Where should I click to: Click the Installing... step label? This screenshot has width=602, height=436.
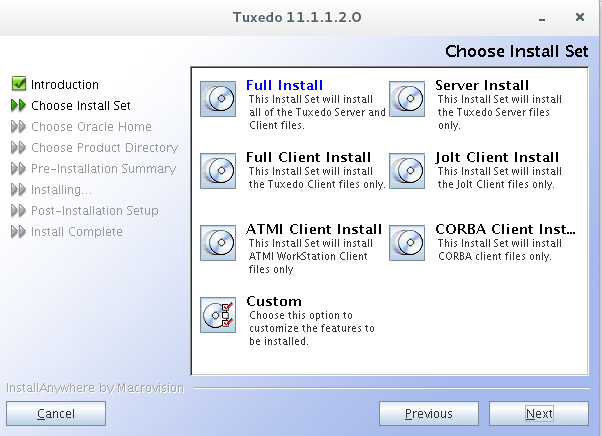point(61,190)
